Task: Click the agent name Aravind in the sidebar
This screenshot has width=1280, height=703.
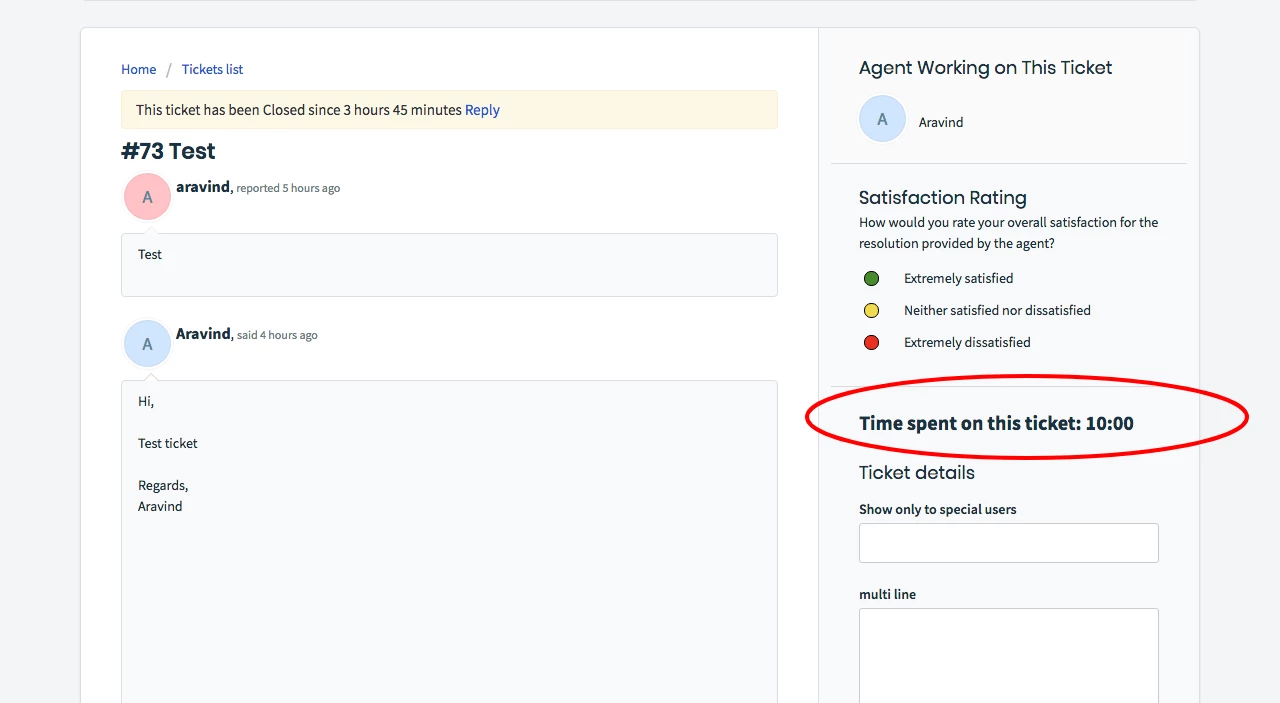Action: click(941, 122)
